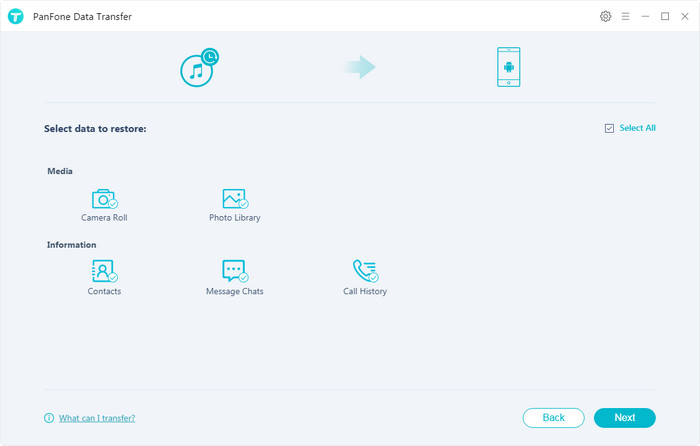Image resolution: width=700 pixels, height=446 pixels.
Task: Click the info icon beside What can I transfer
Action: [x=49, y=418]
